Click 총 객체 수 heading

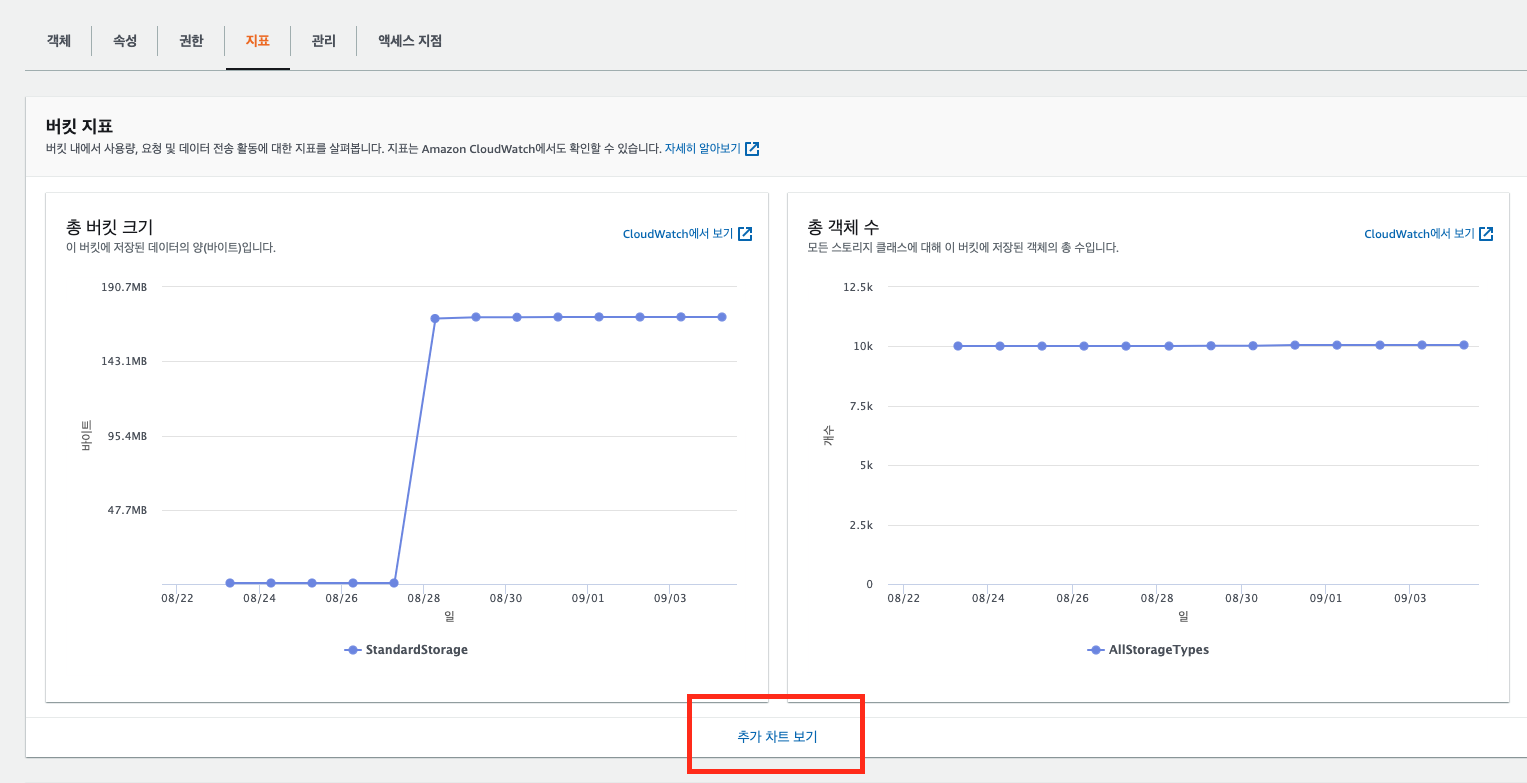click(843, 227)
